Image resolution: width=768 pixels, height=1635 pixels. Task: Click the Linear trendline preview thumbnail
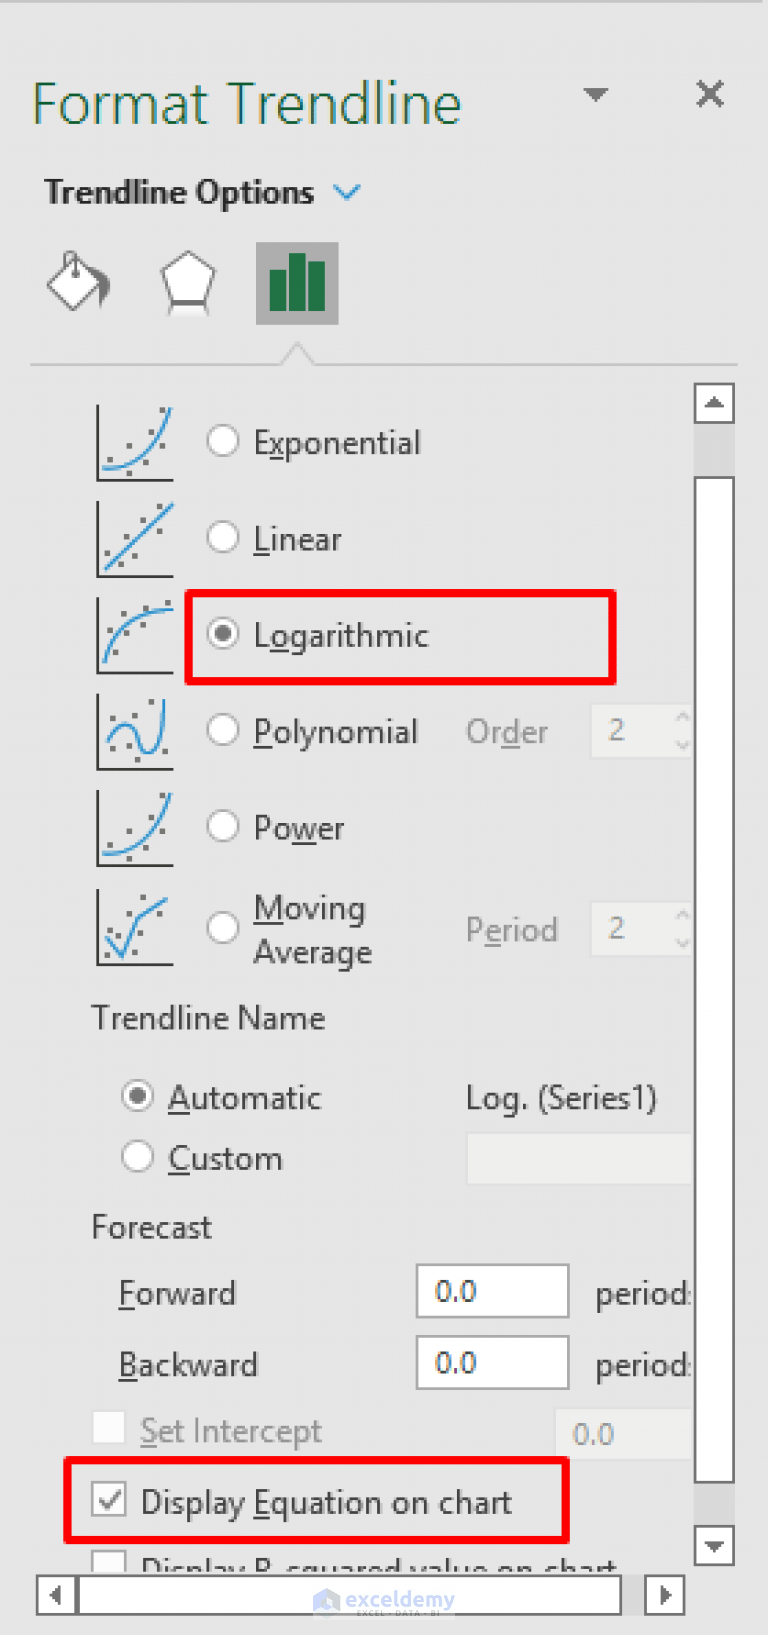point(134,537)
